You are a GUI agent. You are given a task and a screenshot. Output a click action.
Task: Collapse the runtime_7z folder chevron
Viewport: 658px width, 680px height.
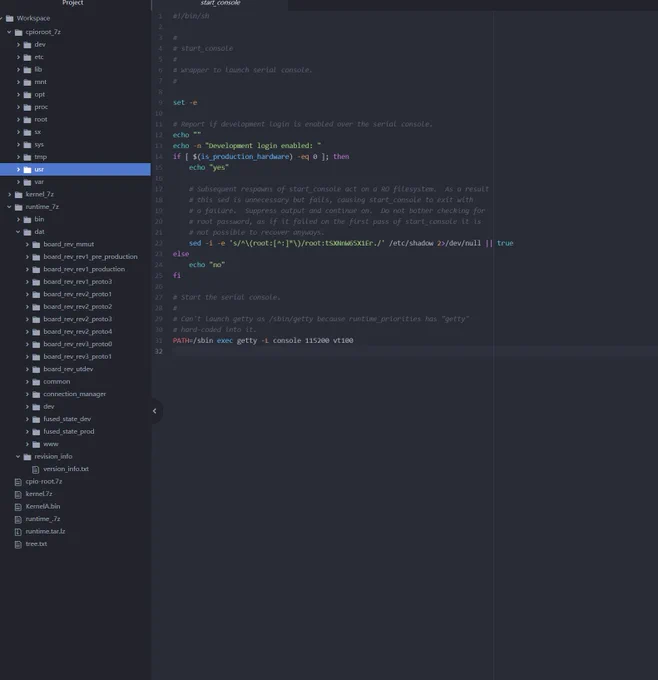[x=9, y=207]
